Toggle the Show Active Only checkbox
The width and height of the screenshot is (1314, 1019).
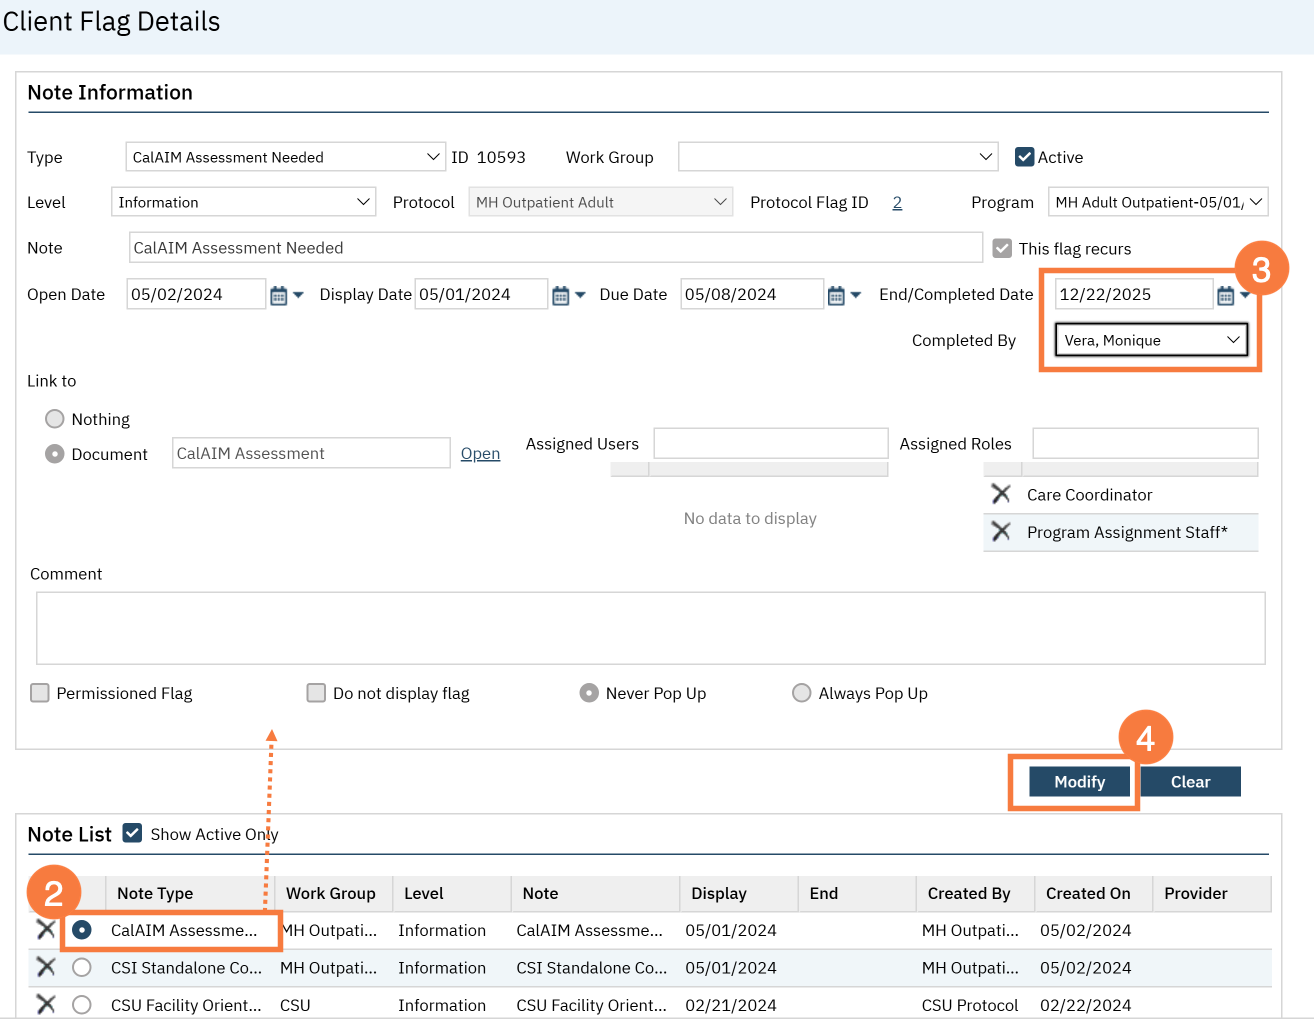(132, 833)
